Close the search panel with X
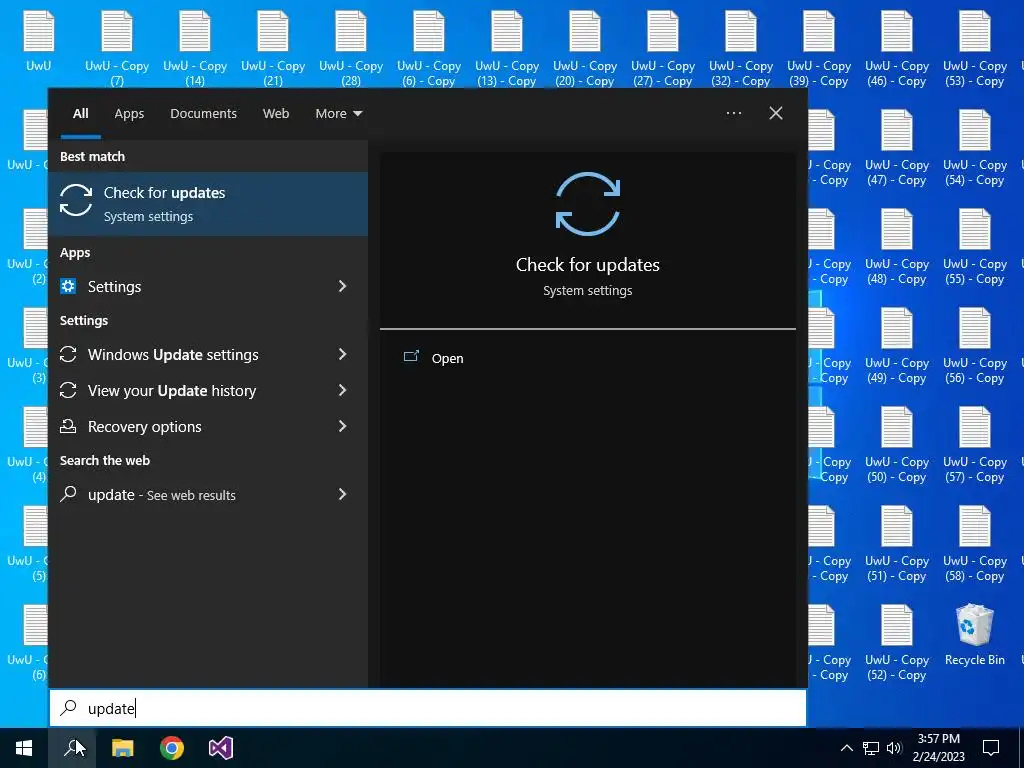 point(776,113)
